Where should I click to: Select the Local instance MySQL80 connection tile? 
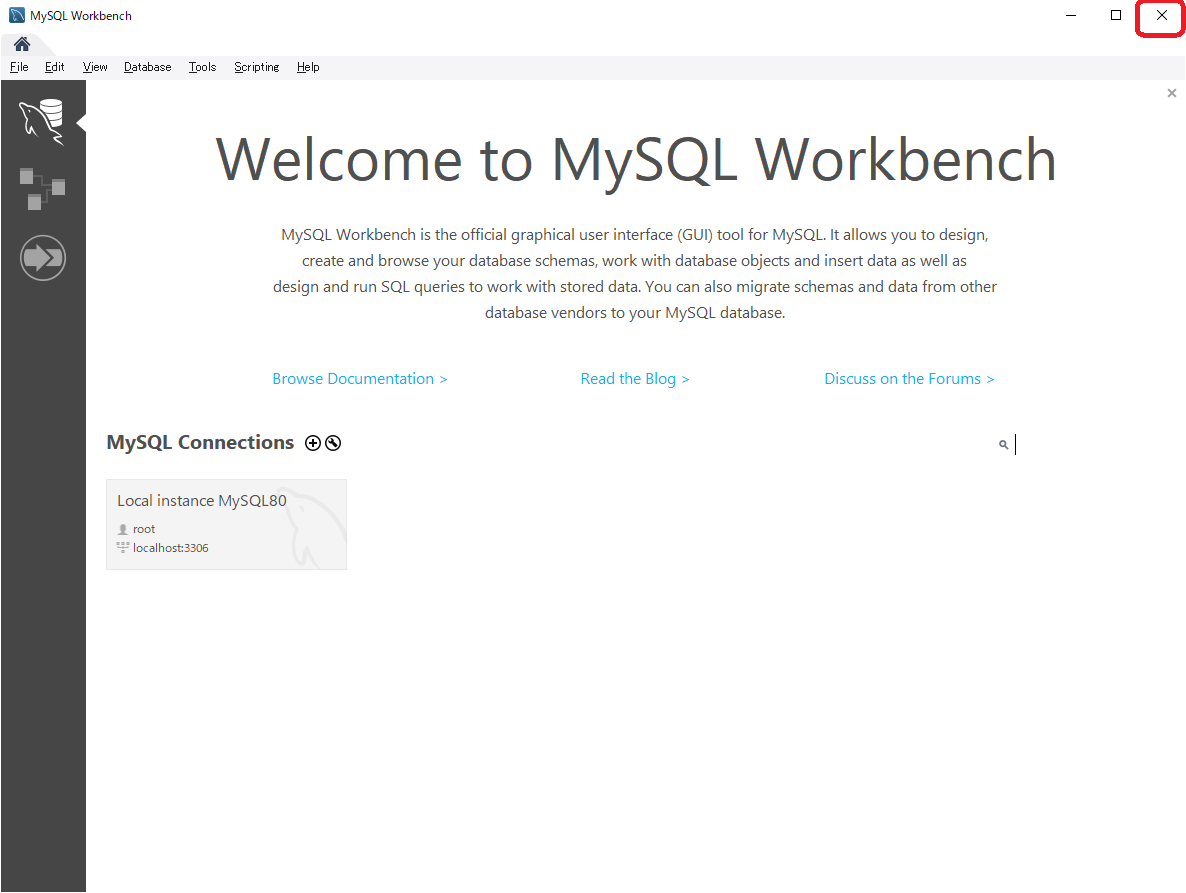(226, 524)
